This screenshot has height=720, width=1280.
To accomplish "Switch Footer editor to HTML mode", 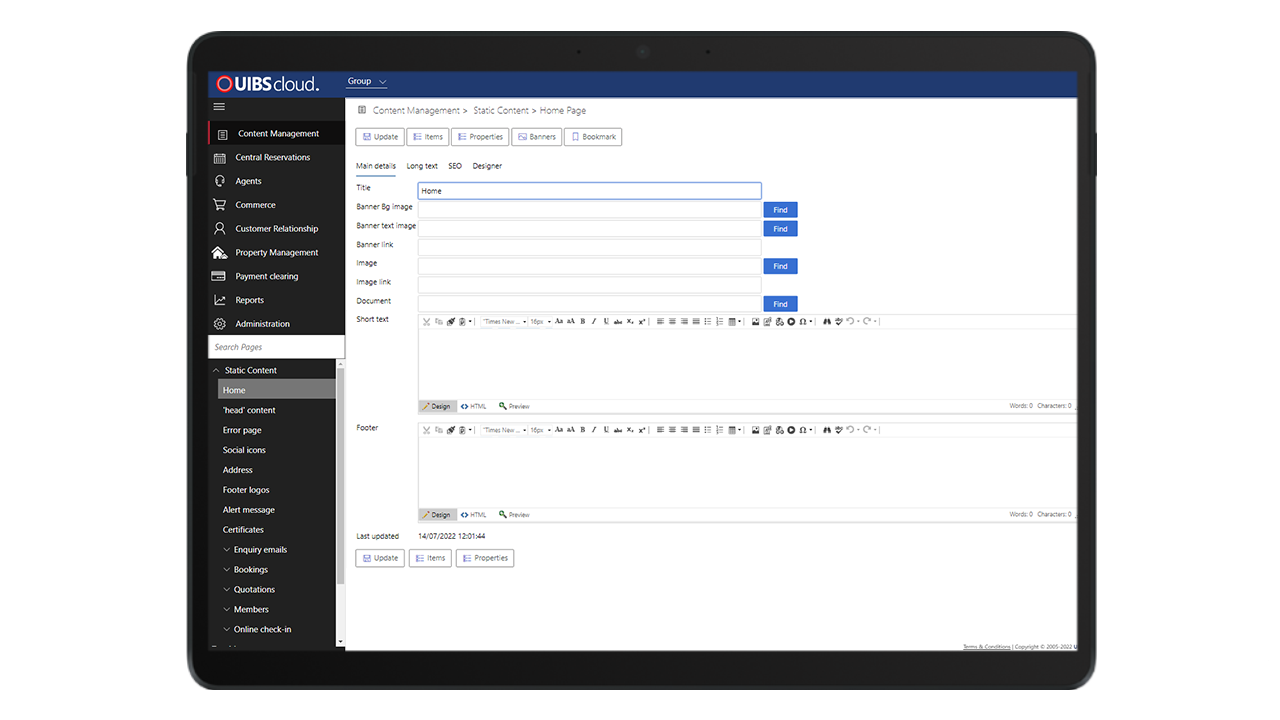I will tap(474, 515).
